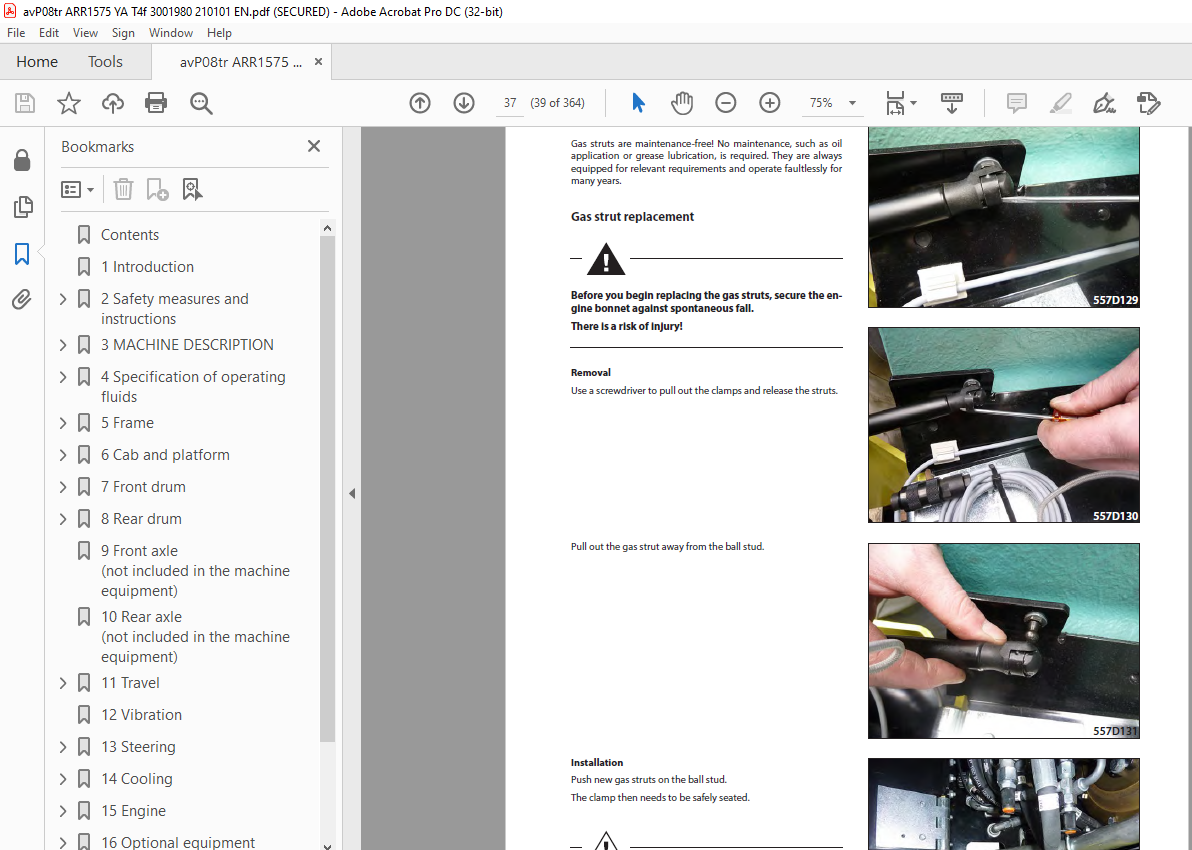Image resolution: width=1192 pixels, height=850 pixels.
Task: Open Page Thumbnails panel in sidebar
Action: click(23, 207)
